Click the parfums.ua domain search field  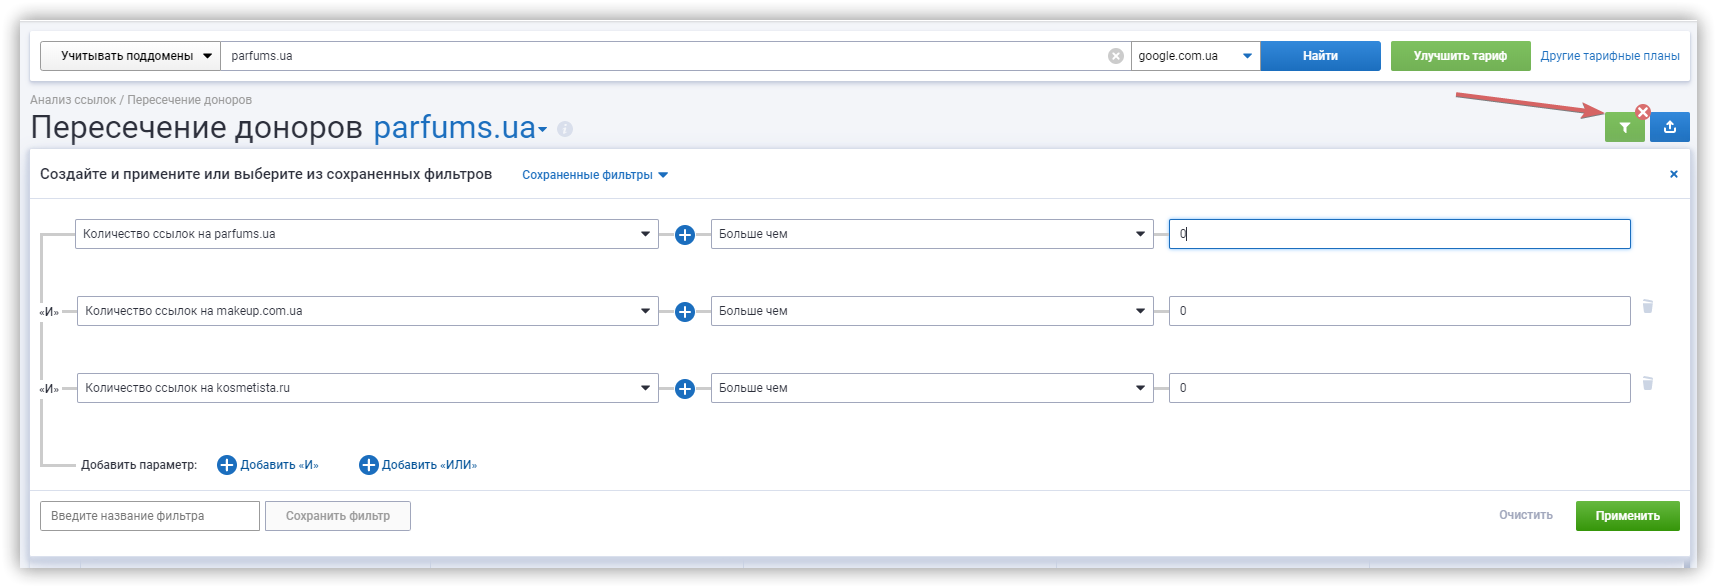click(664, 56)
